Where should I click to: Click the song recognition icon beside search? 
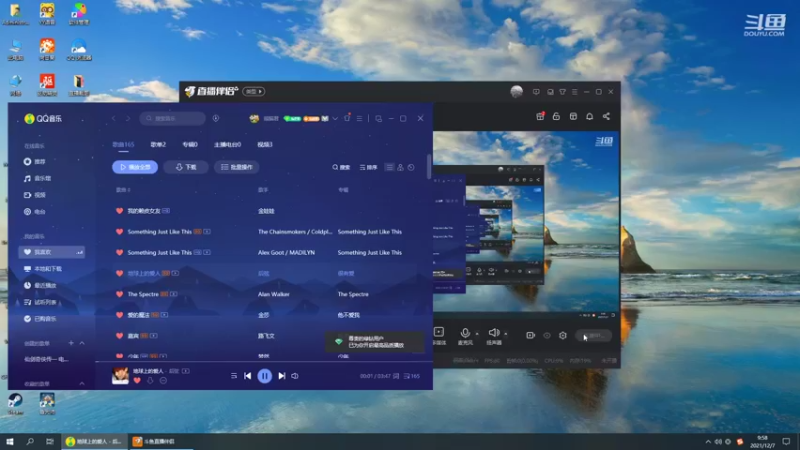pyautogui.click(x=216, y=118)
